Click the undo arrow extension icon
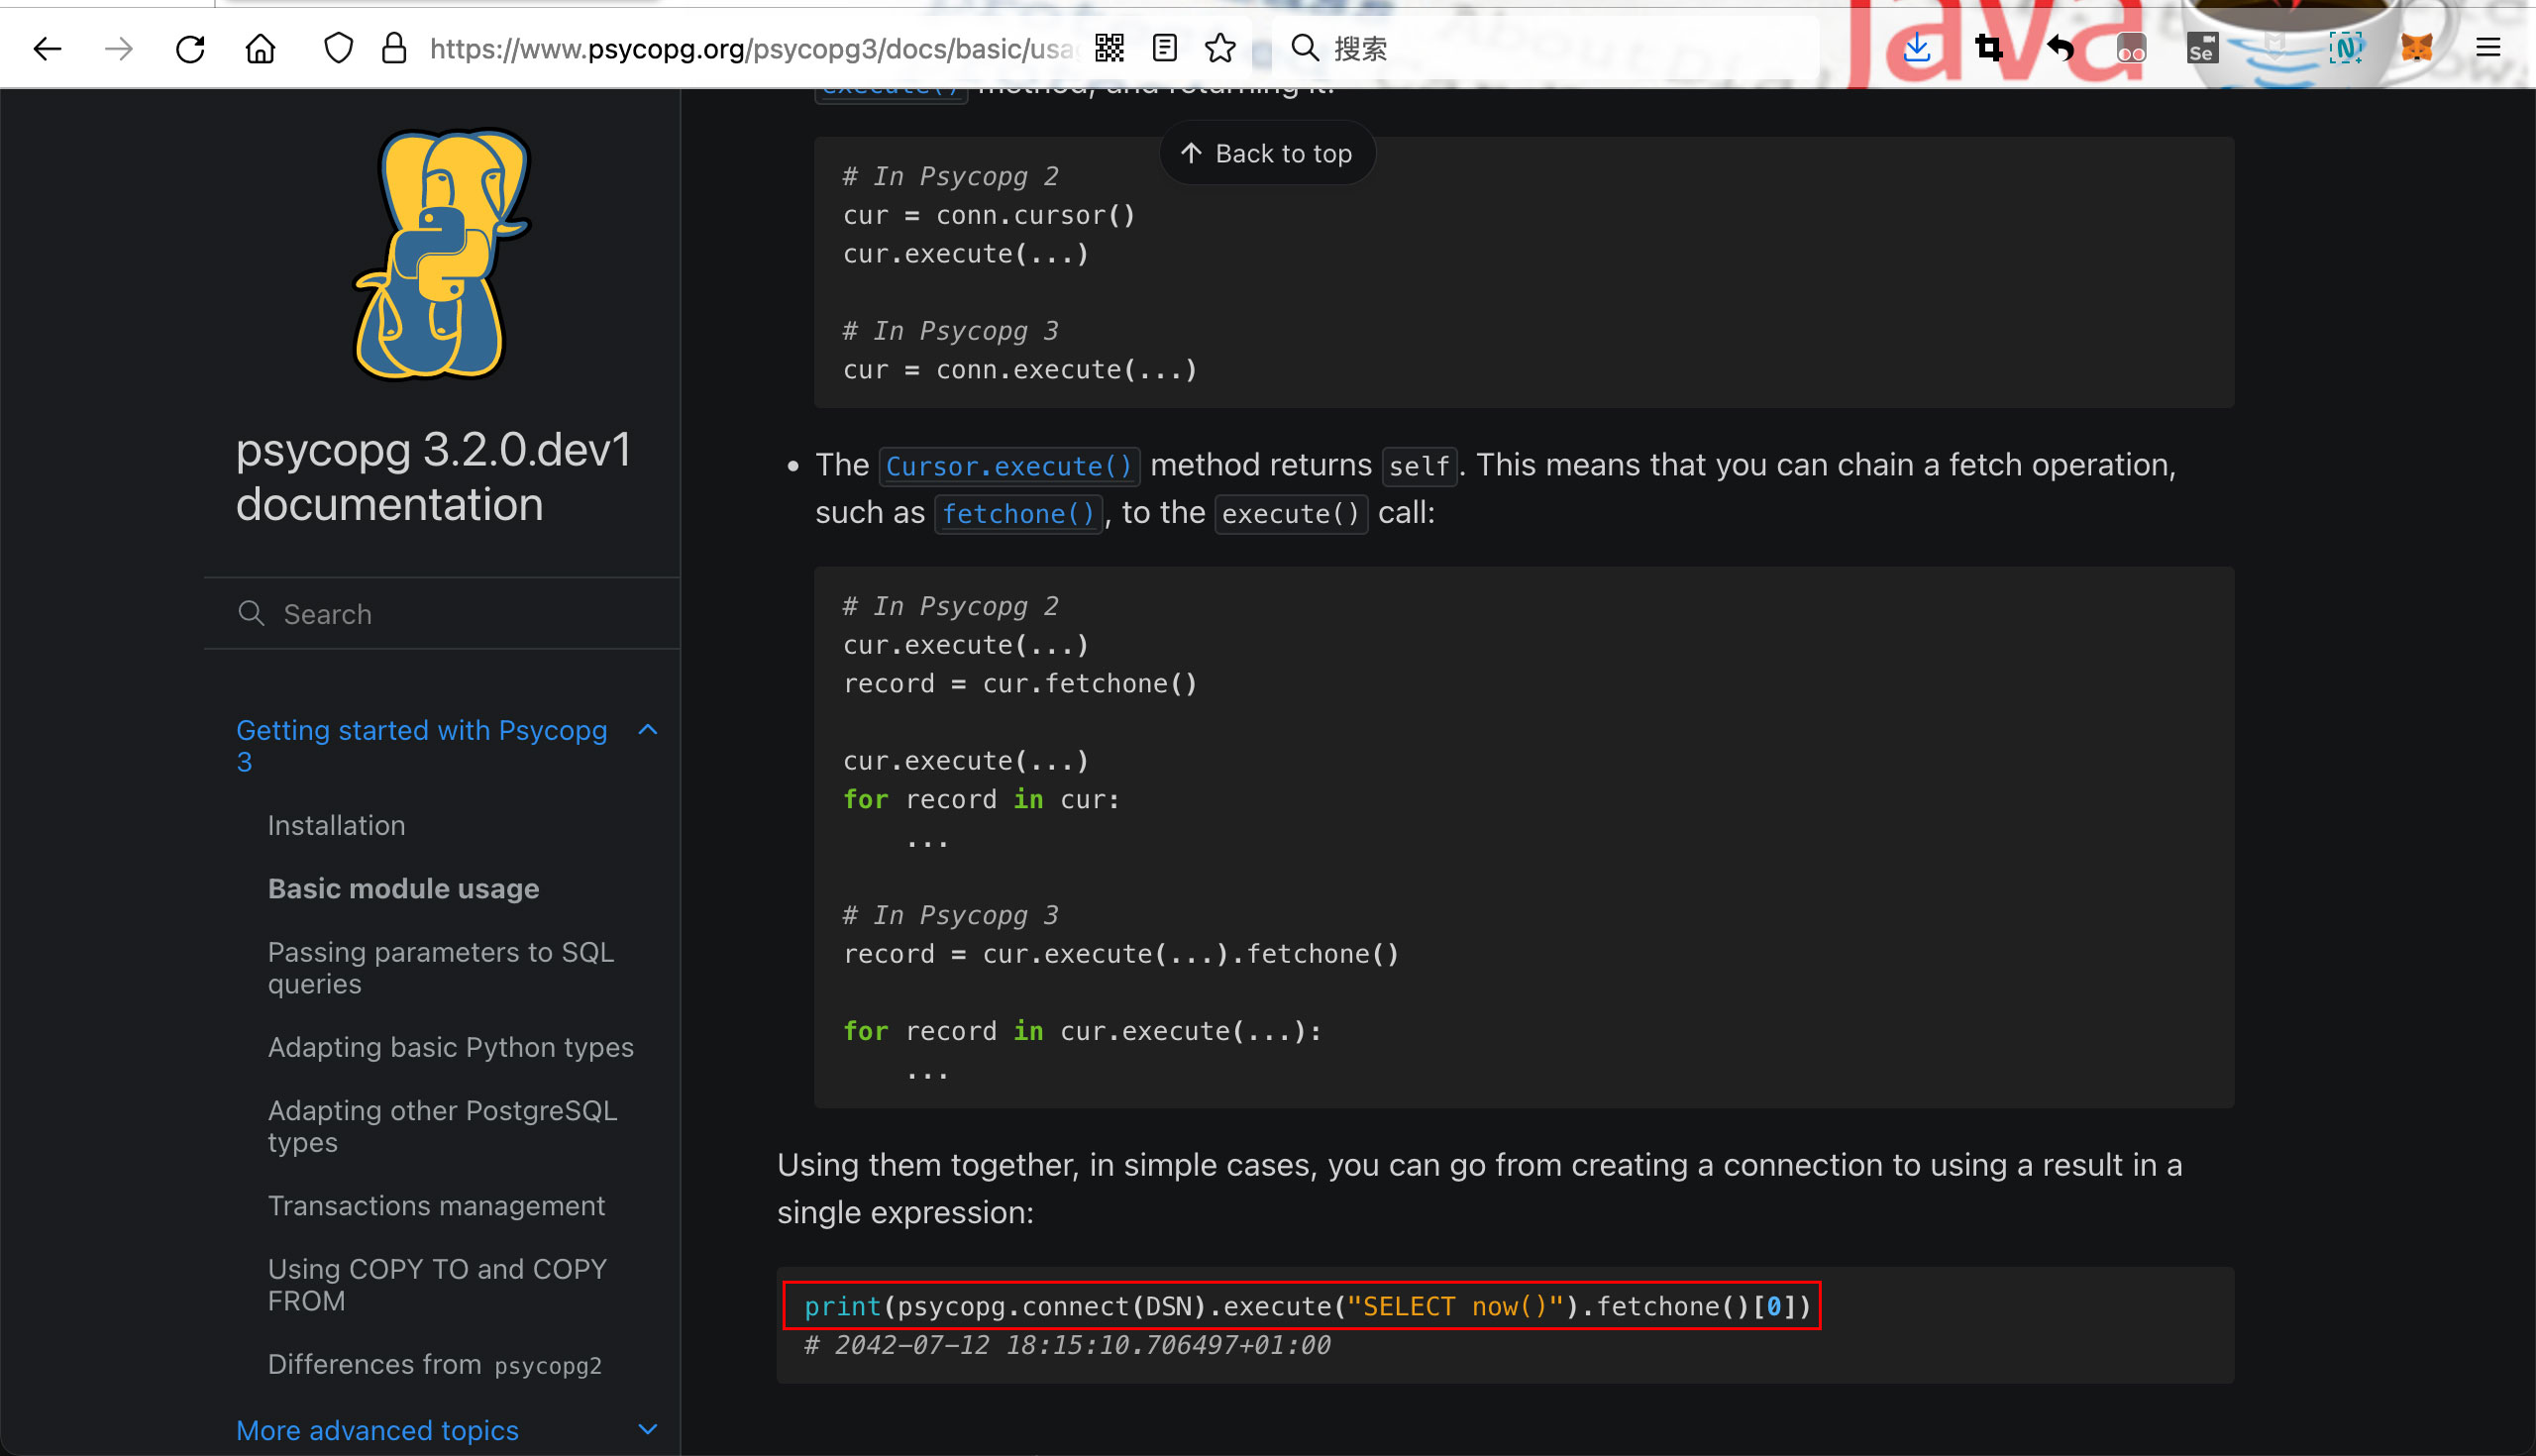 click(x=2060, y=48)
